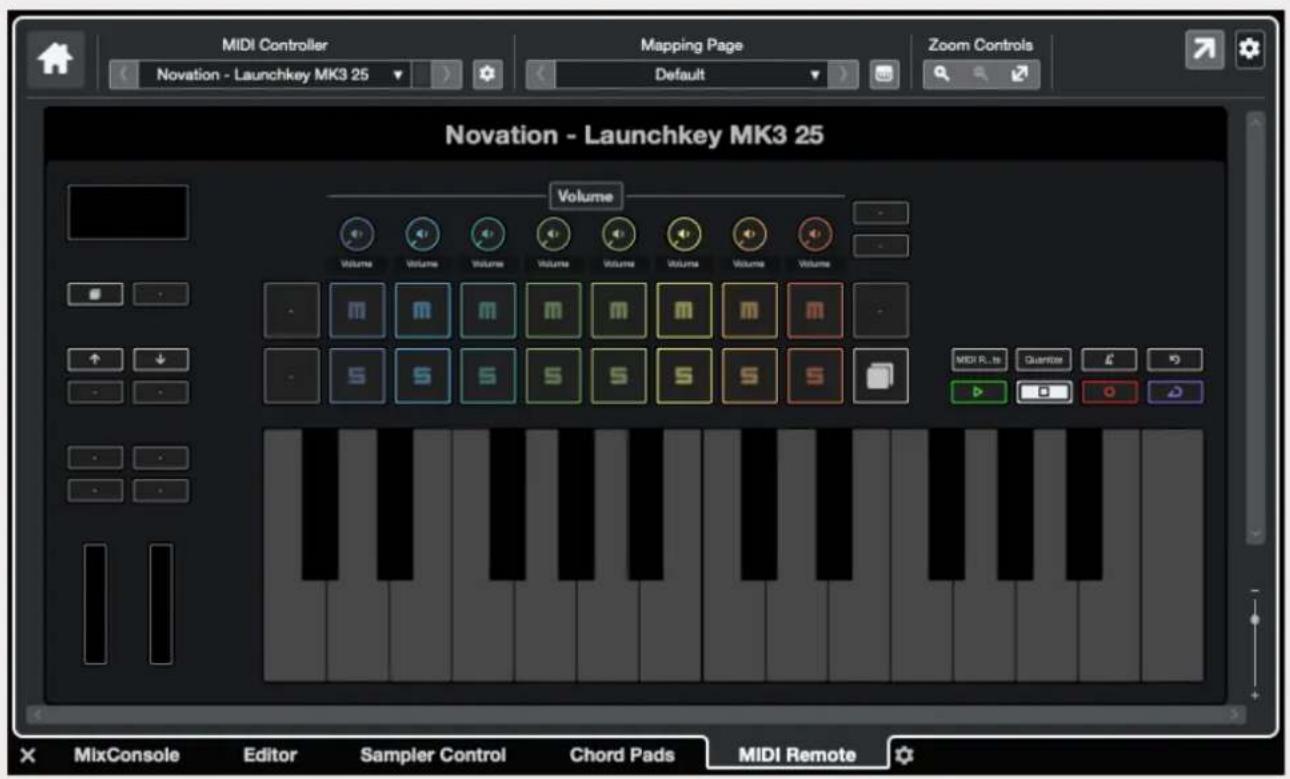The width and height of the screenshot is (1290, 779).
Task: Click the sixth Volume knob (yellow)
Action: click(685, 235)
